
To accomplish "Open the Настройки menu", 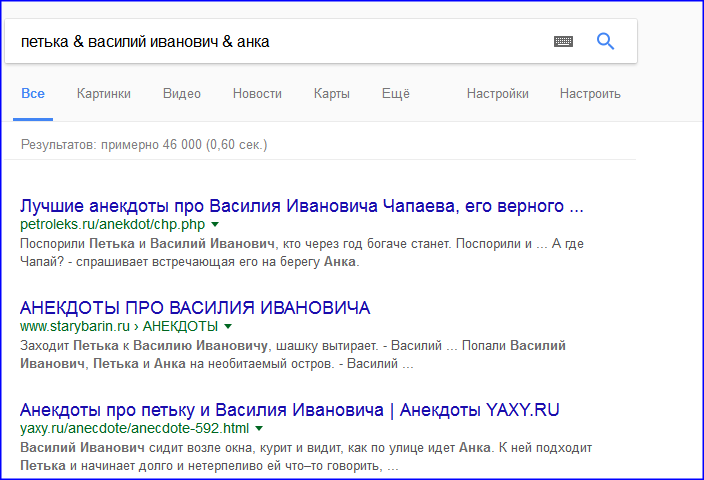I will tap(497, 94).
